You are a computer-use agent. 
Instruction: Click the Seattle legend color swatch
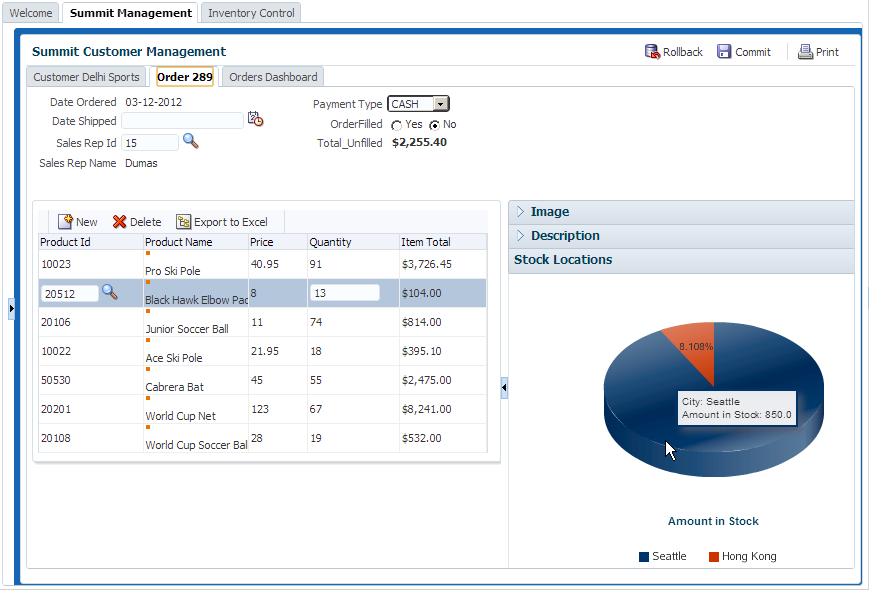click(x=643, y=557)
